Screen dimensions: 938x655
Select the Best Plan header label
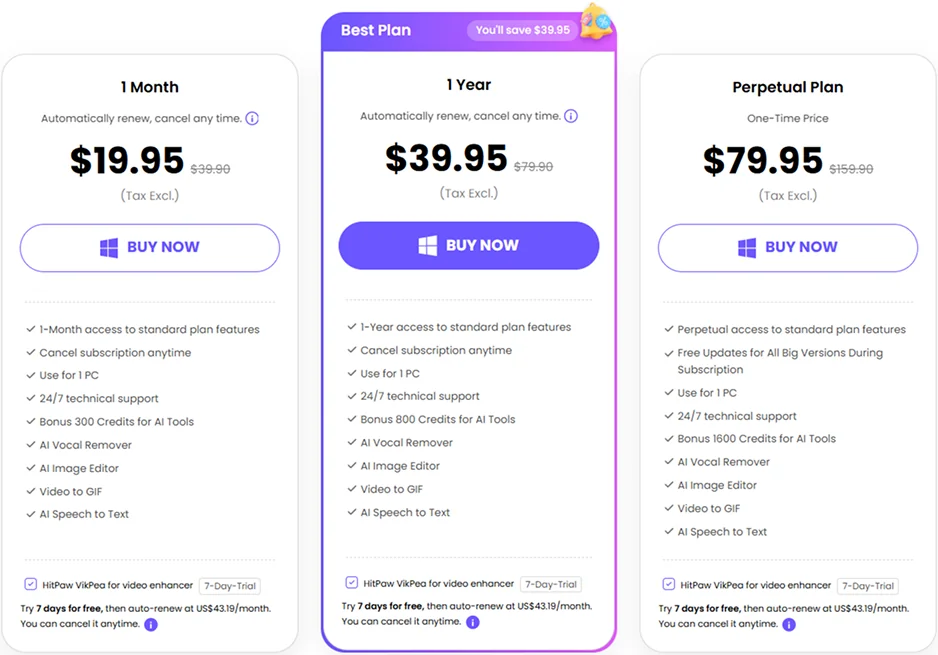376,30
